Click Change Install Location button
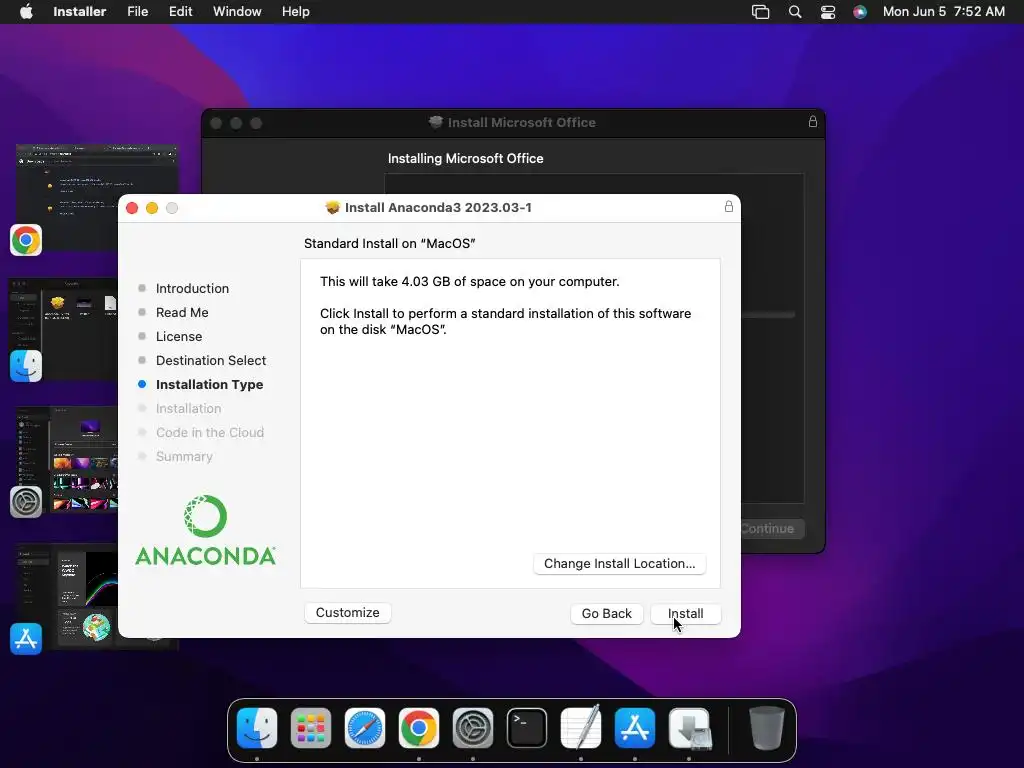 (x=619, y=564)
